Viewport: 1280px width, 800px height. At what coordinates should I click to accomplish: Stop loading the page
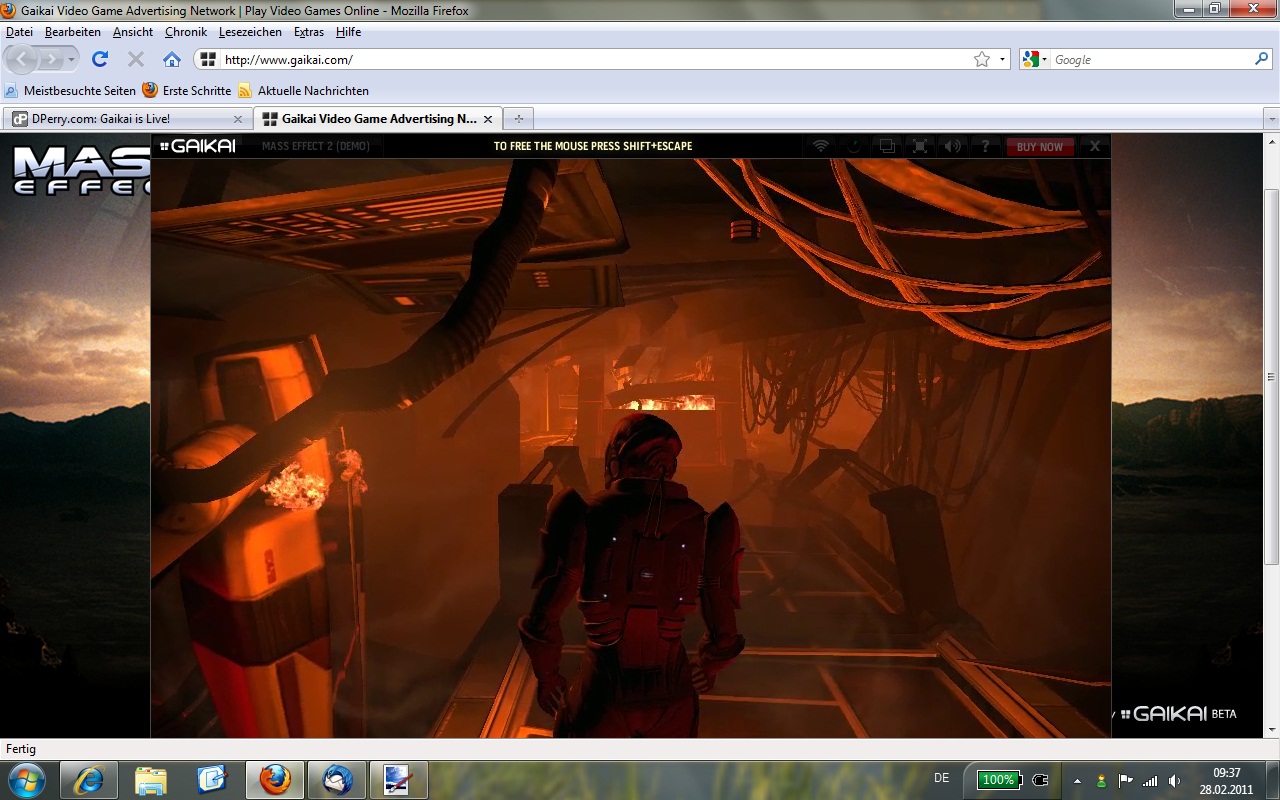[135, 58]
